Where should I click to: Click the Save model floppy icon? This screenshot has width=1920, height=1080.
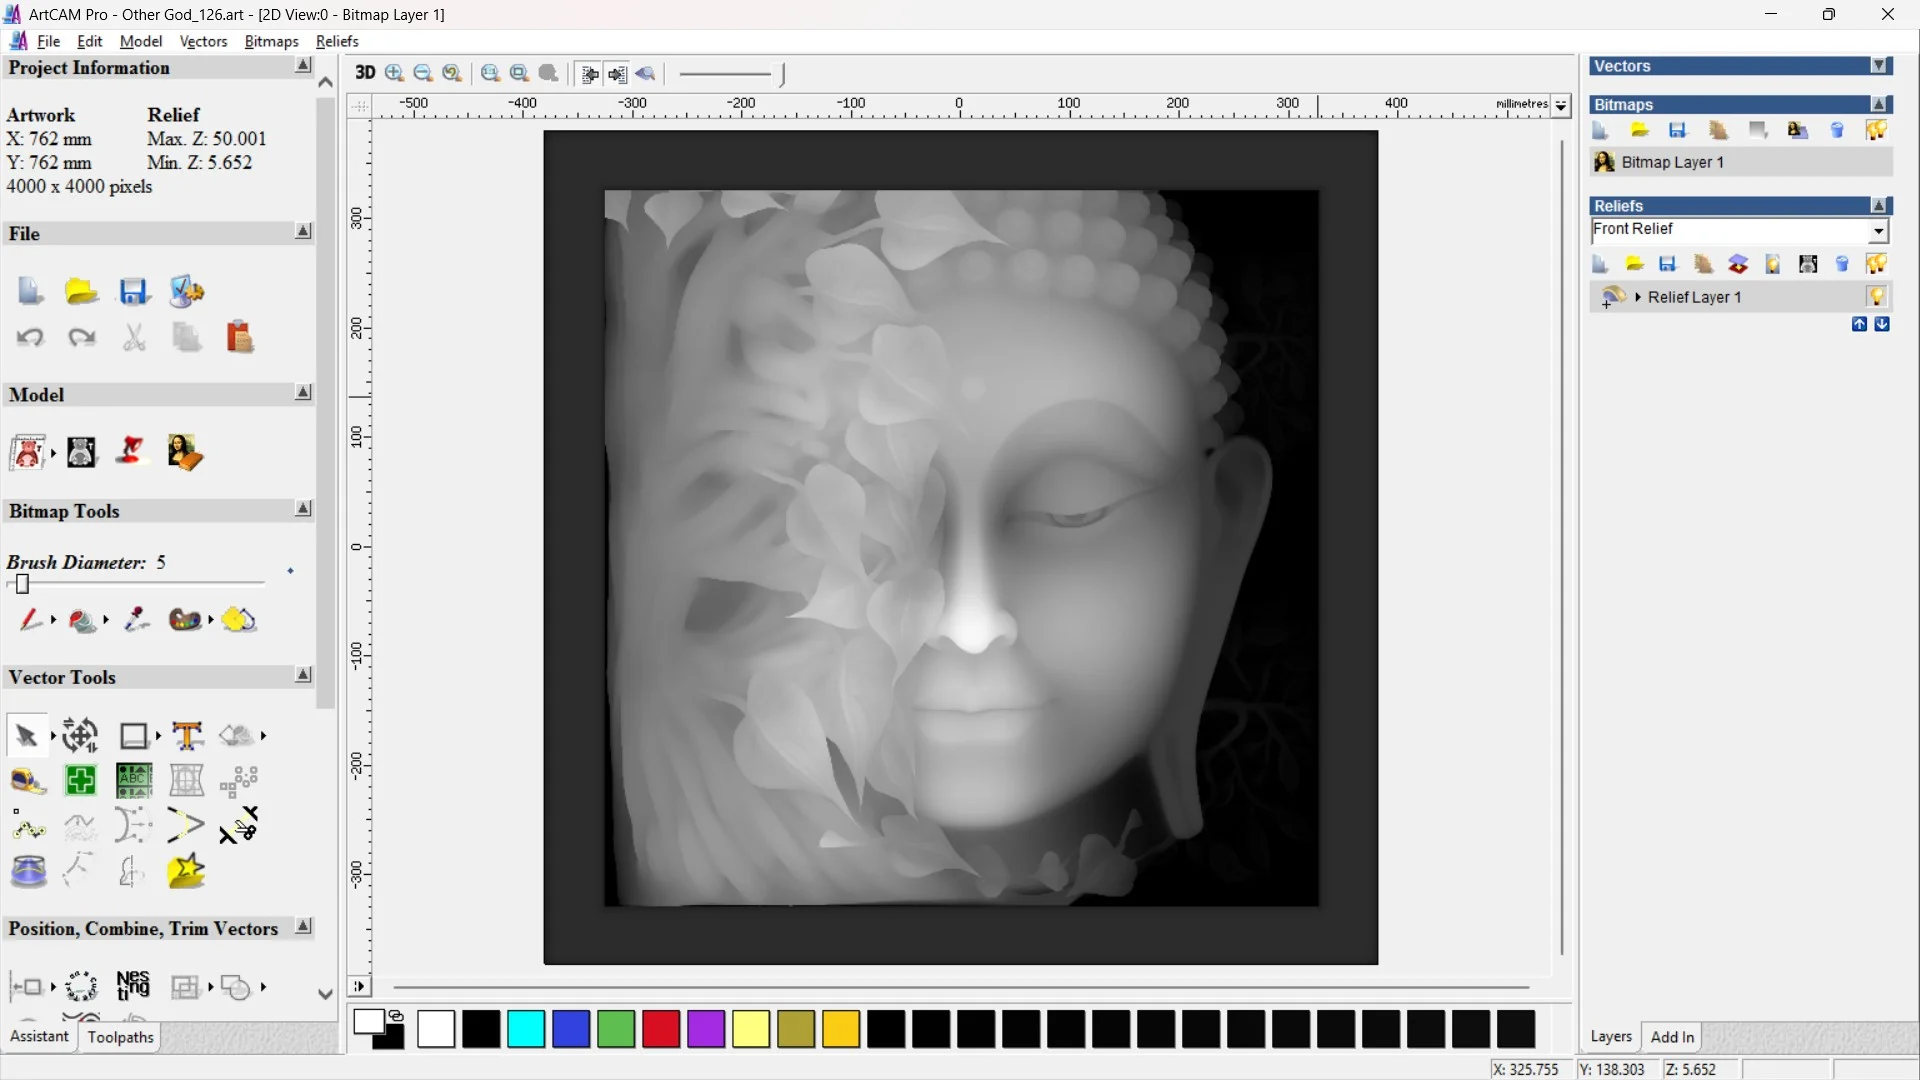[134, 292]
